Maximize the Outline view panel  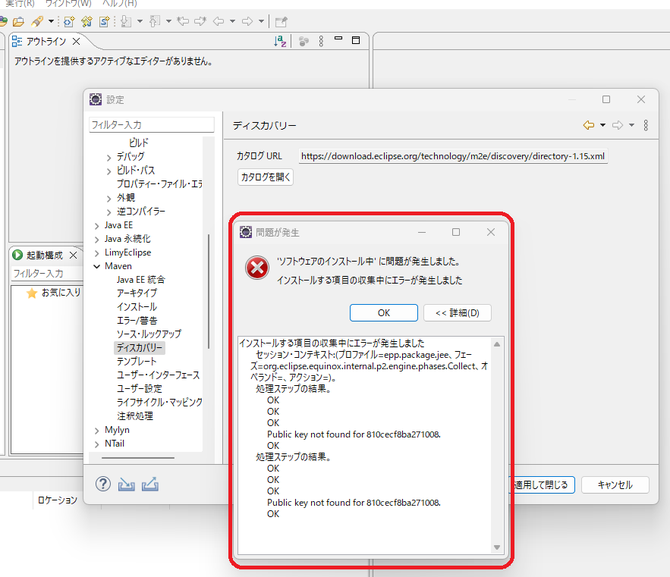(x=356, y=40)
